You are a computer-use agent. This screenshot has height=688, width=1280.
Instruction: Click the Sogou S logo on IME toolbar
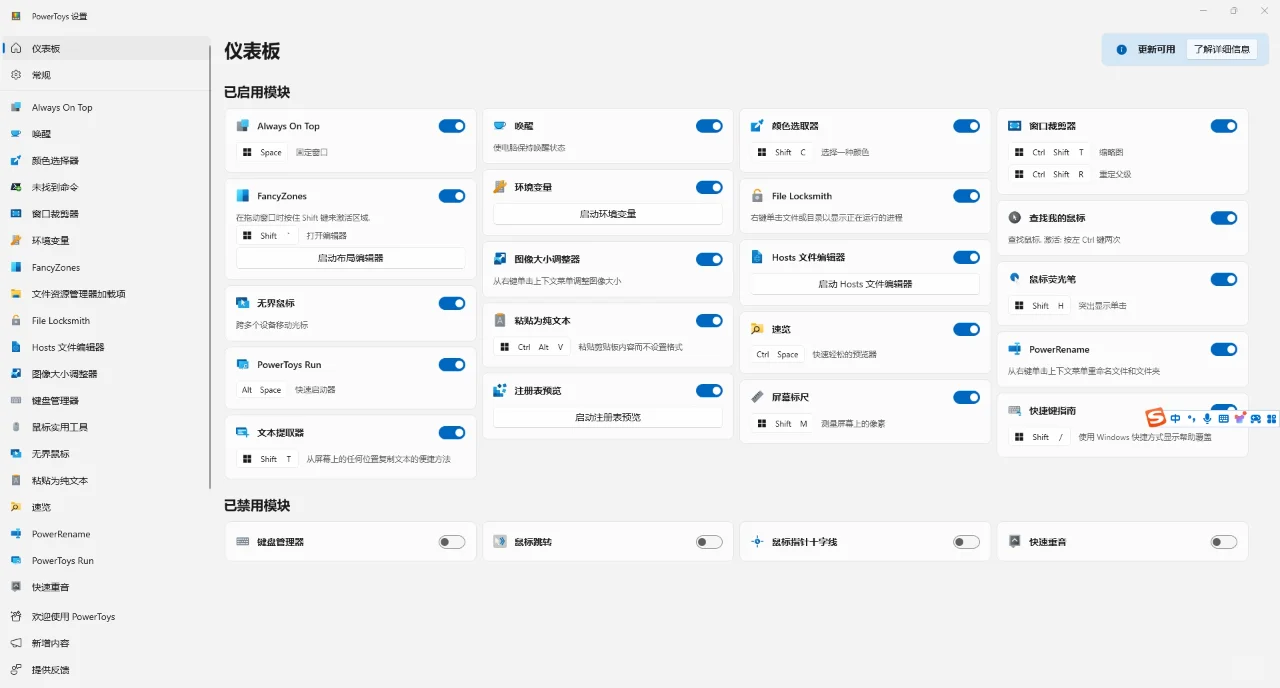click(1156, 418)
